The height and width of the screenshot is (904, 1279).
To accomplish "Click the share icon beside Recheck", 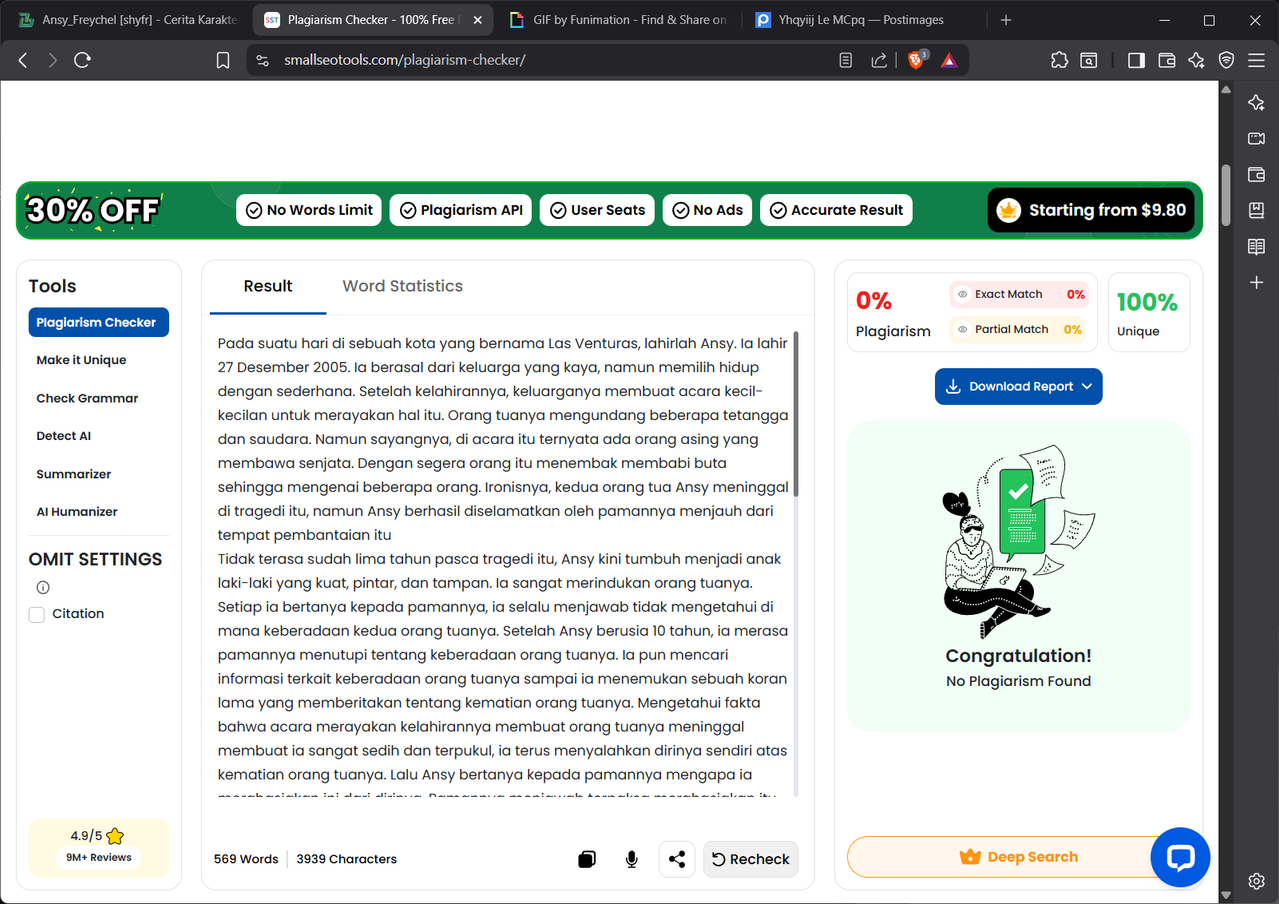I will click(677, 859).
